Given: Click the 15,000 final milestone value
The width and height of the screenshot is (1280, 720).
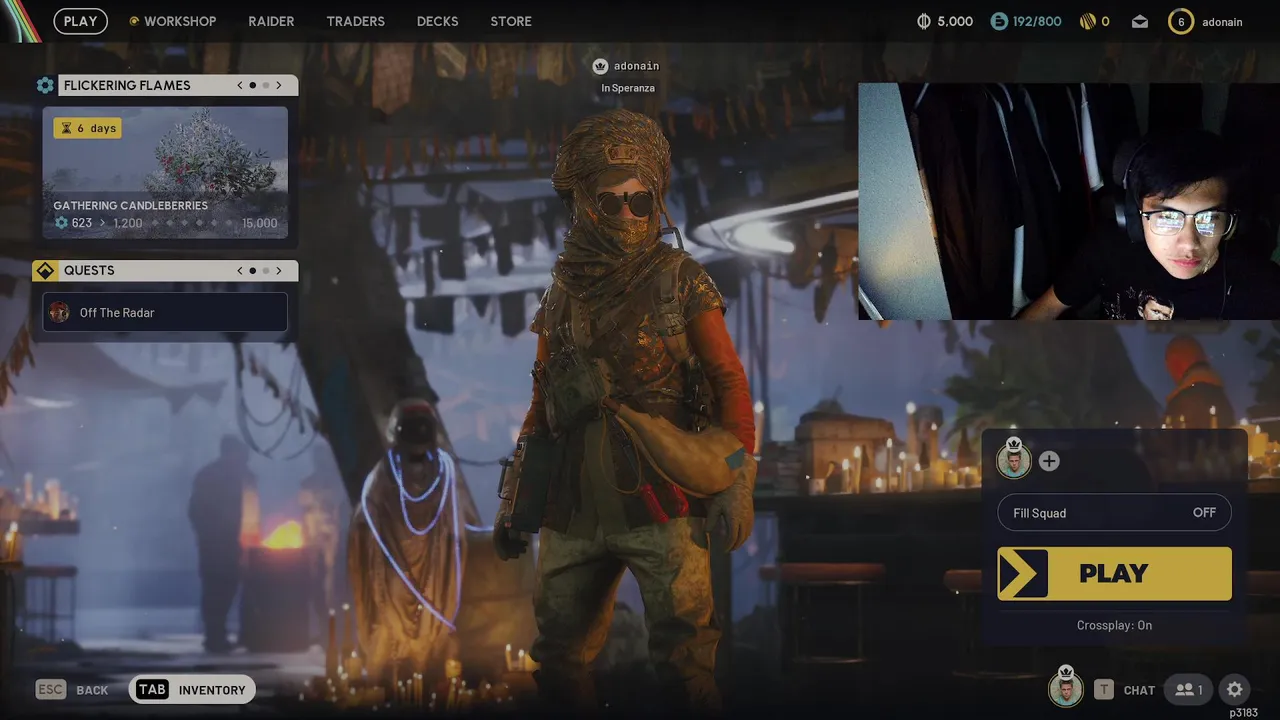Looking at the screenshot, I should click(260, 223).
